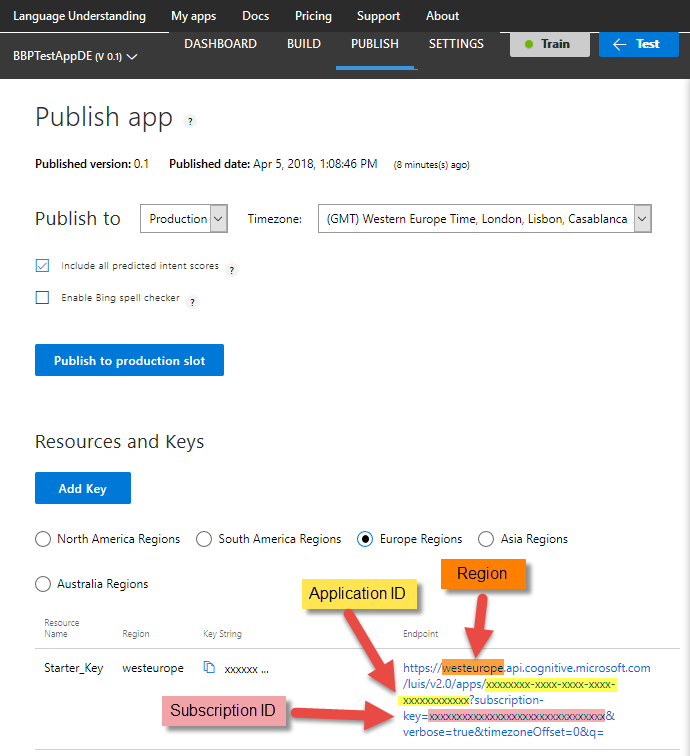The image size is (690, 756).
Task: Select Asia Regions radio button
Action: click(x=486, y=539)
